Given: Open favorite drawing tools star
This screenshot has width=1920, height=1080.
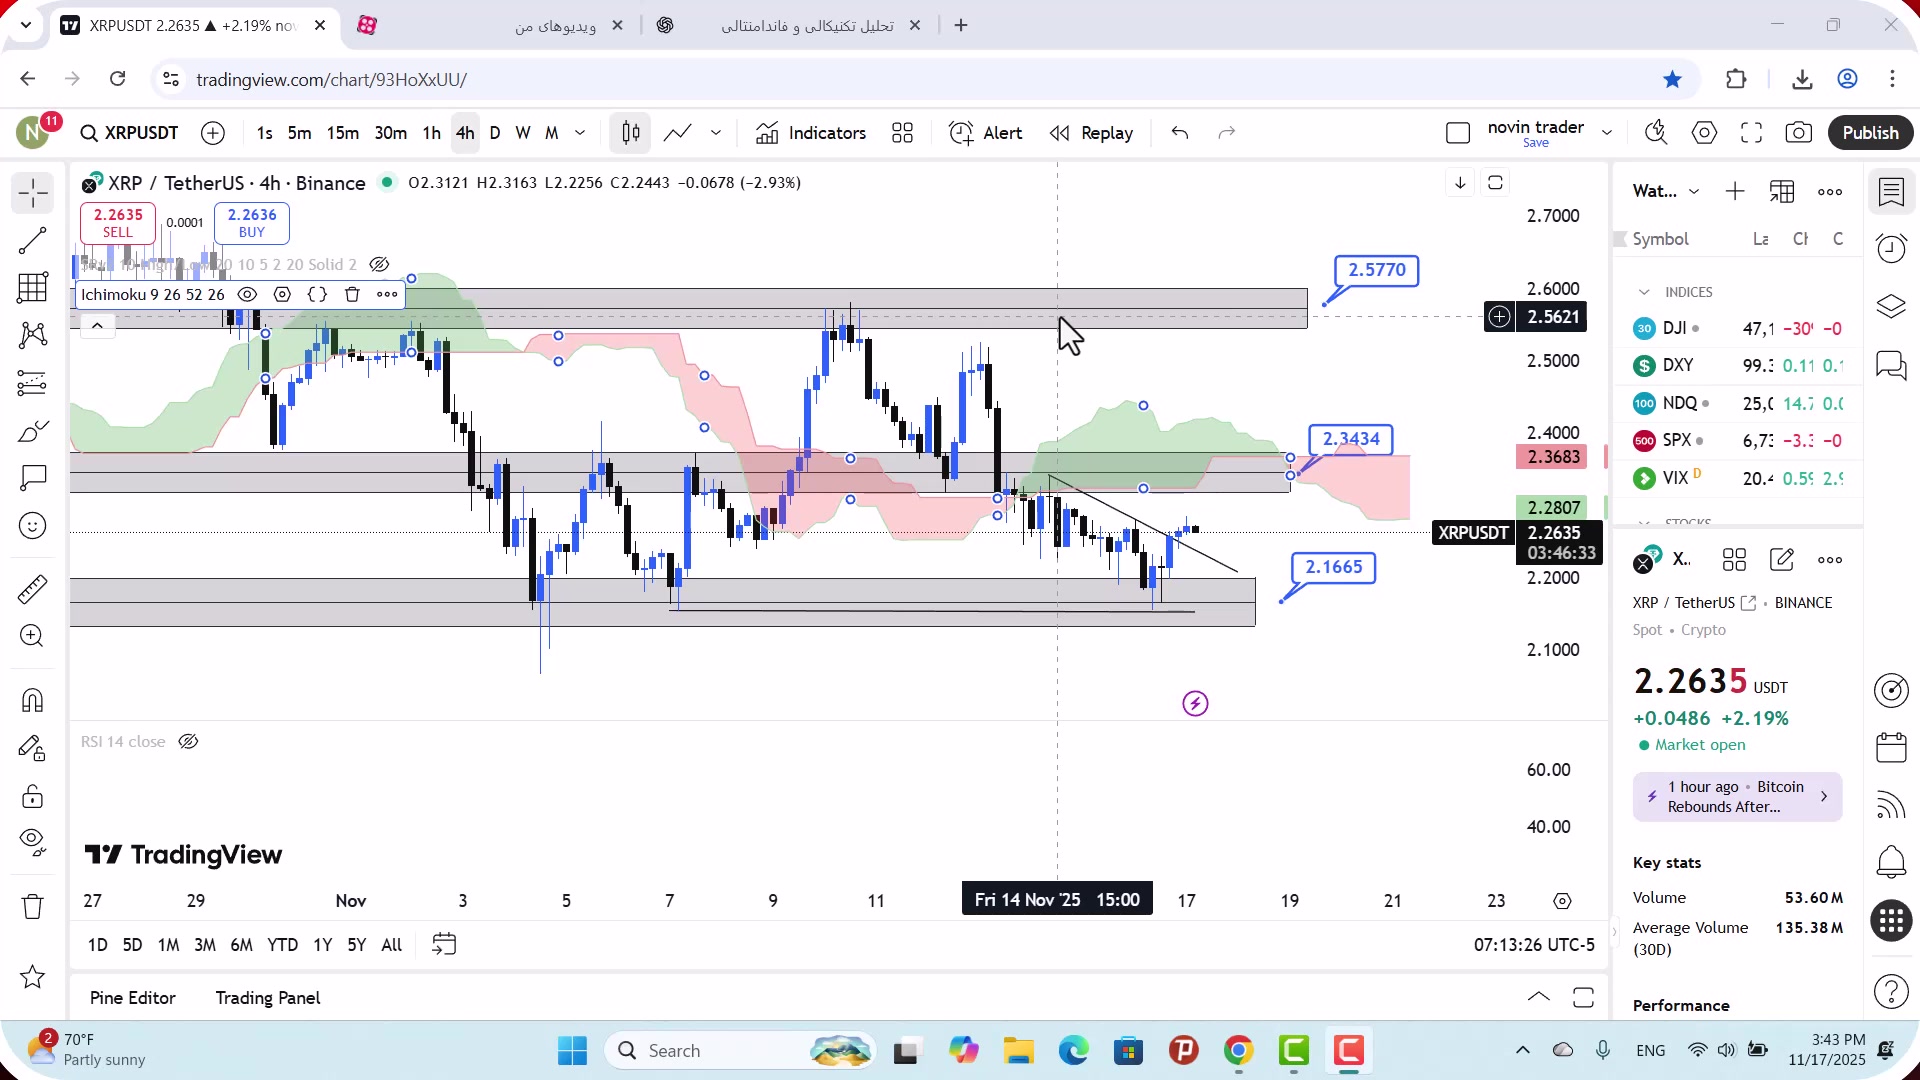Looking at the screenshot, I should pos(32,977).
